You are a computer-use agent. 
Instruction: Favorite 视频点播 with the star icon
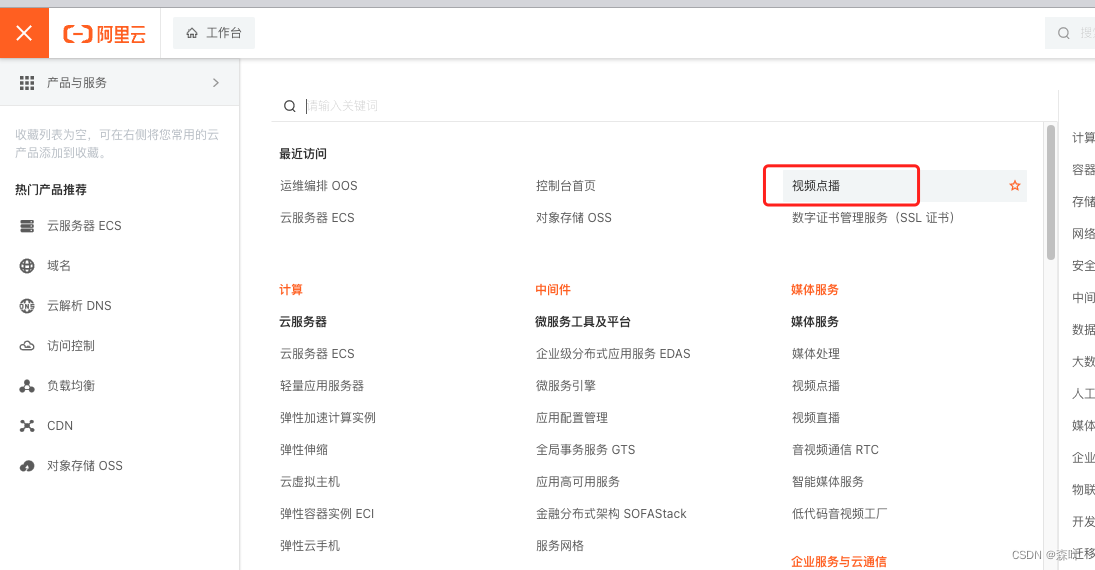pyautogui.click(x=1015, y=186)
